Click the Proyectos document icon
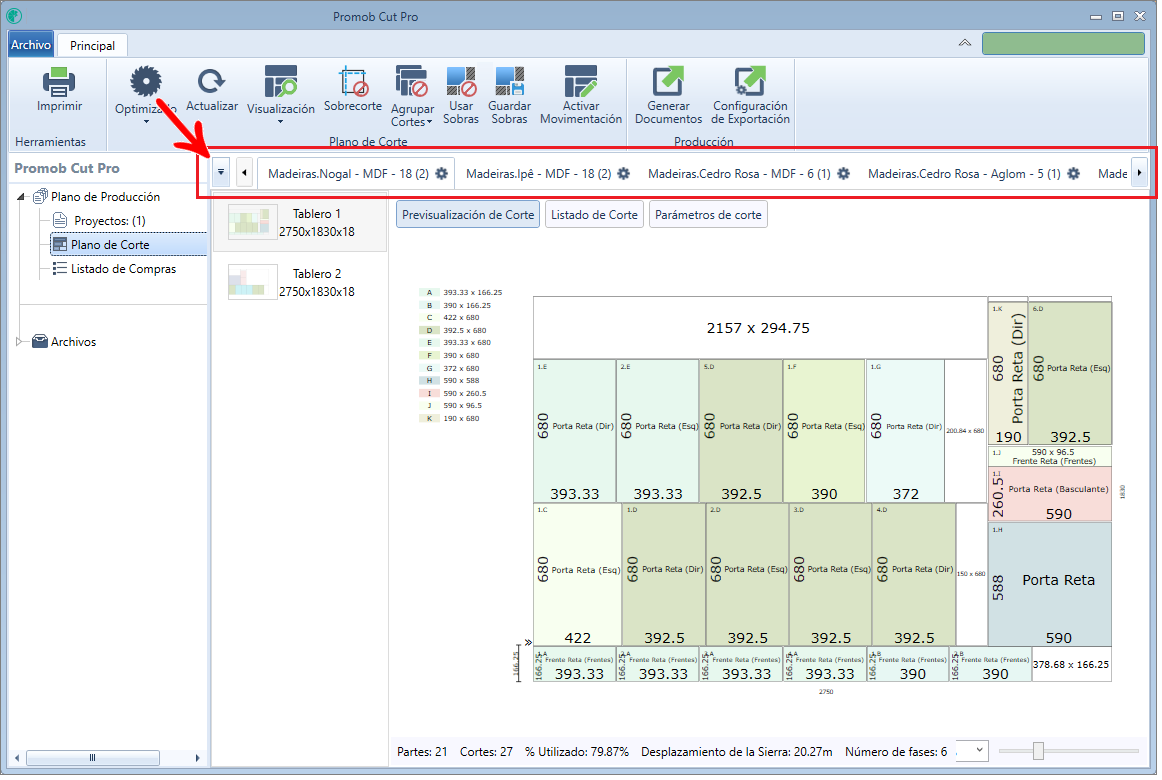This screenshot has width=1162, height=780. click(x=60, y=220)
